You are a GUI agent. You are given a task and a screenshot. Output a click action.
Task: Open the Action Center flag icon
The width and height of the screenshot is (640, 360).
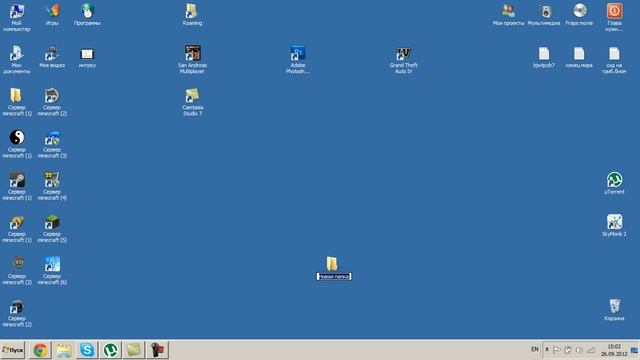(x=557, y=350)
